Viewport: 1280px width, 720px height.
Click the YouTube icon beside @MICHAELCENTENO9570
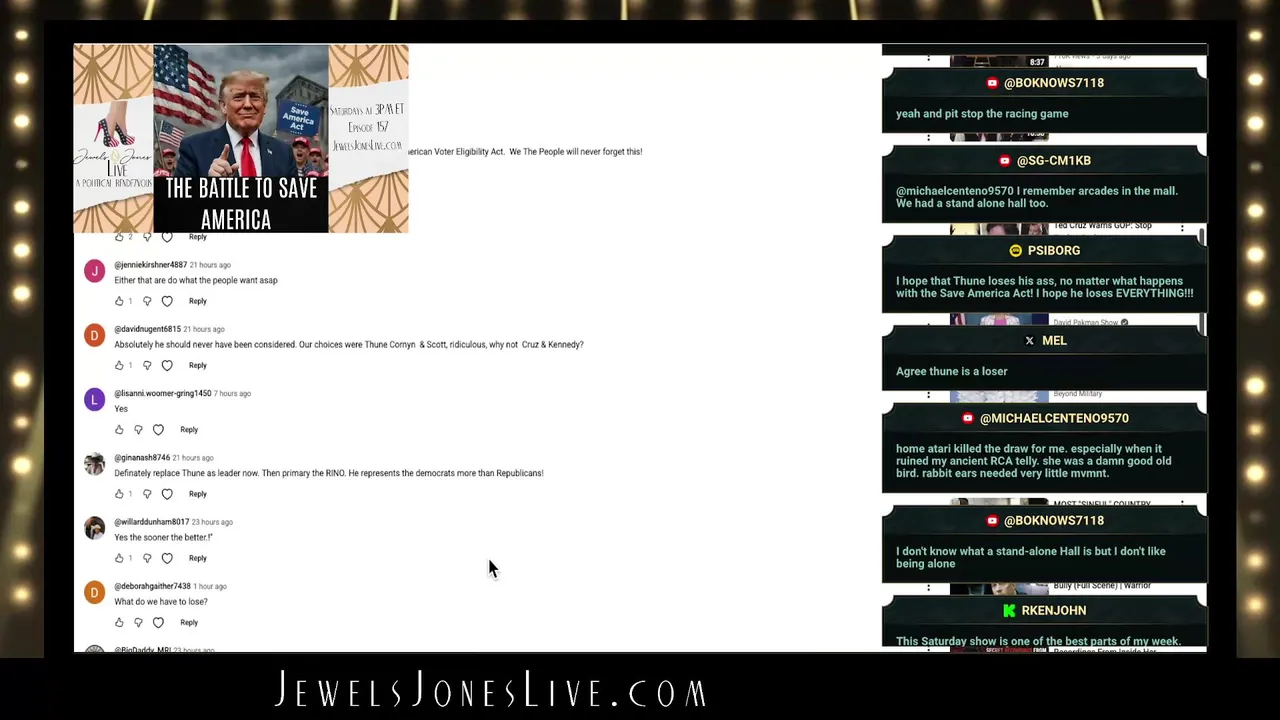point(967,419)
